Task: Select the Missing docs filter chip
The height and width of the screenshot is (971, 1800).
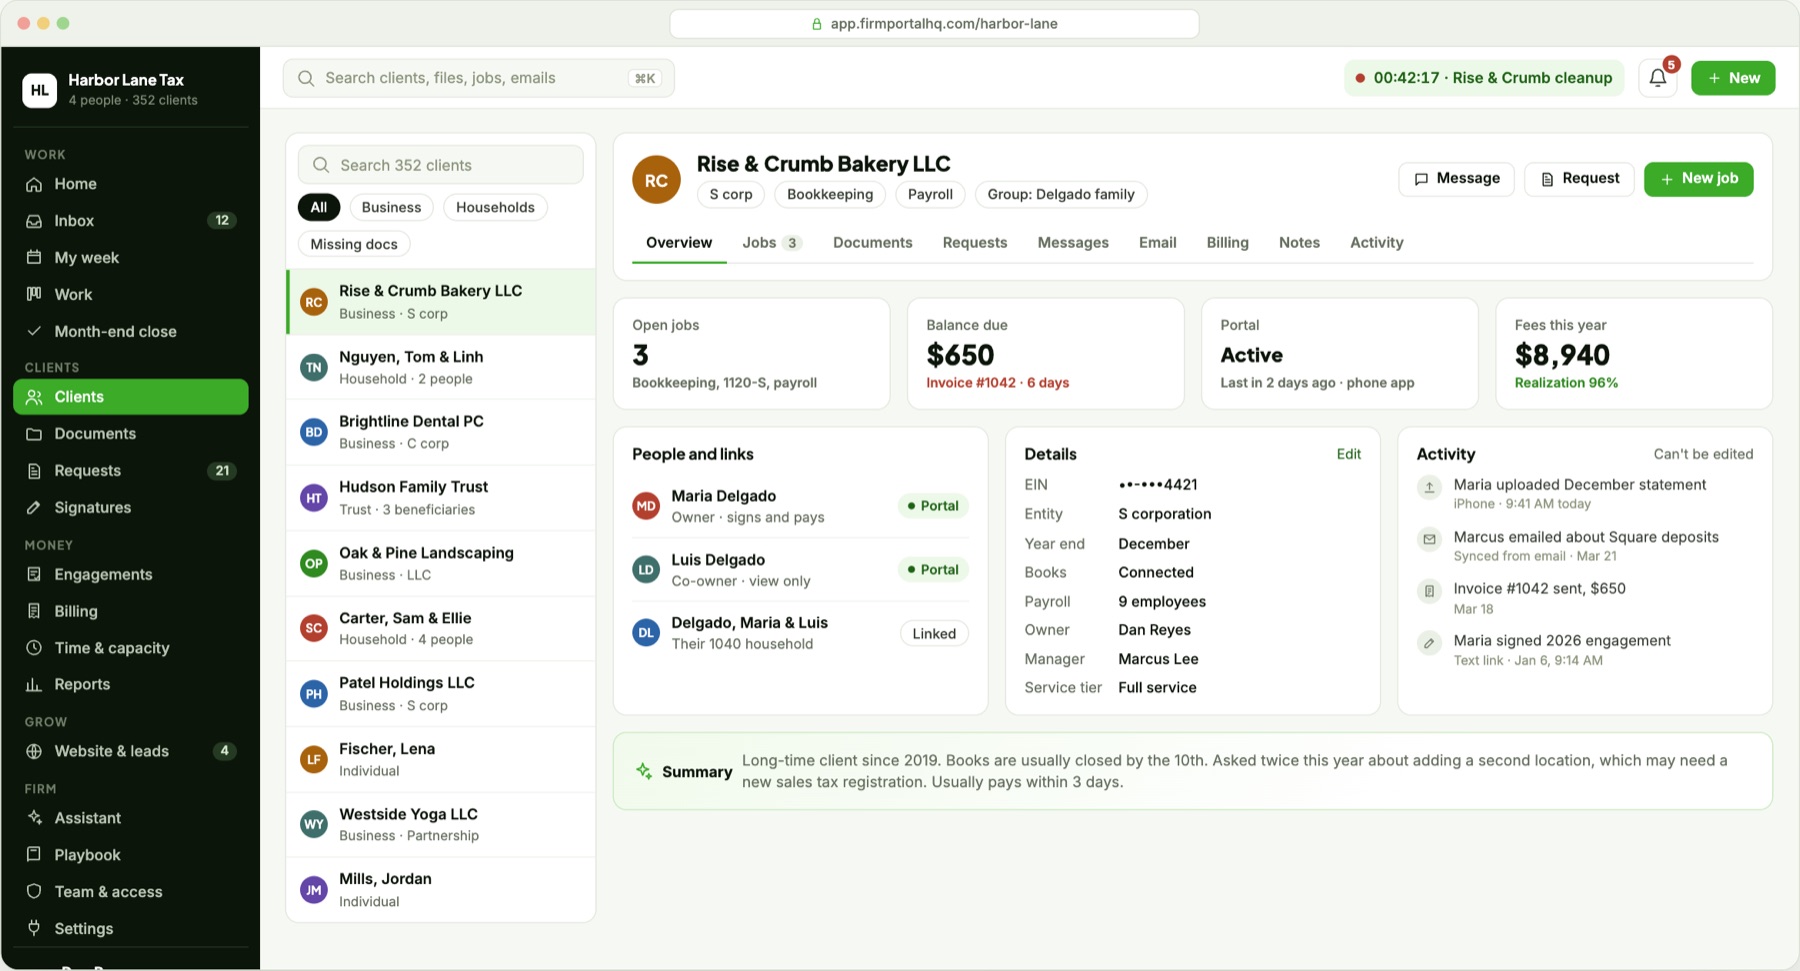Action: click(354, 244)
